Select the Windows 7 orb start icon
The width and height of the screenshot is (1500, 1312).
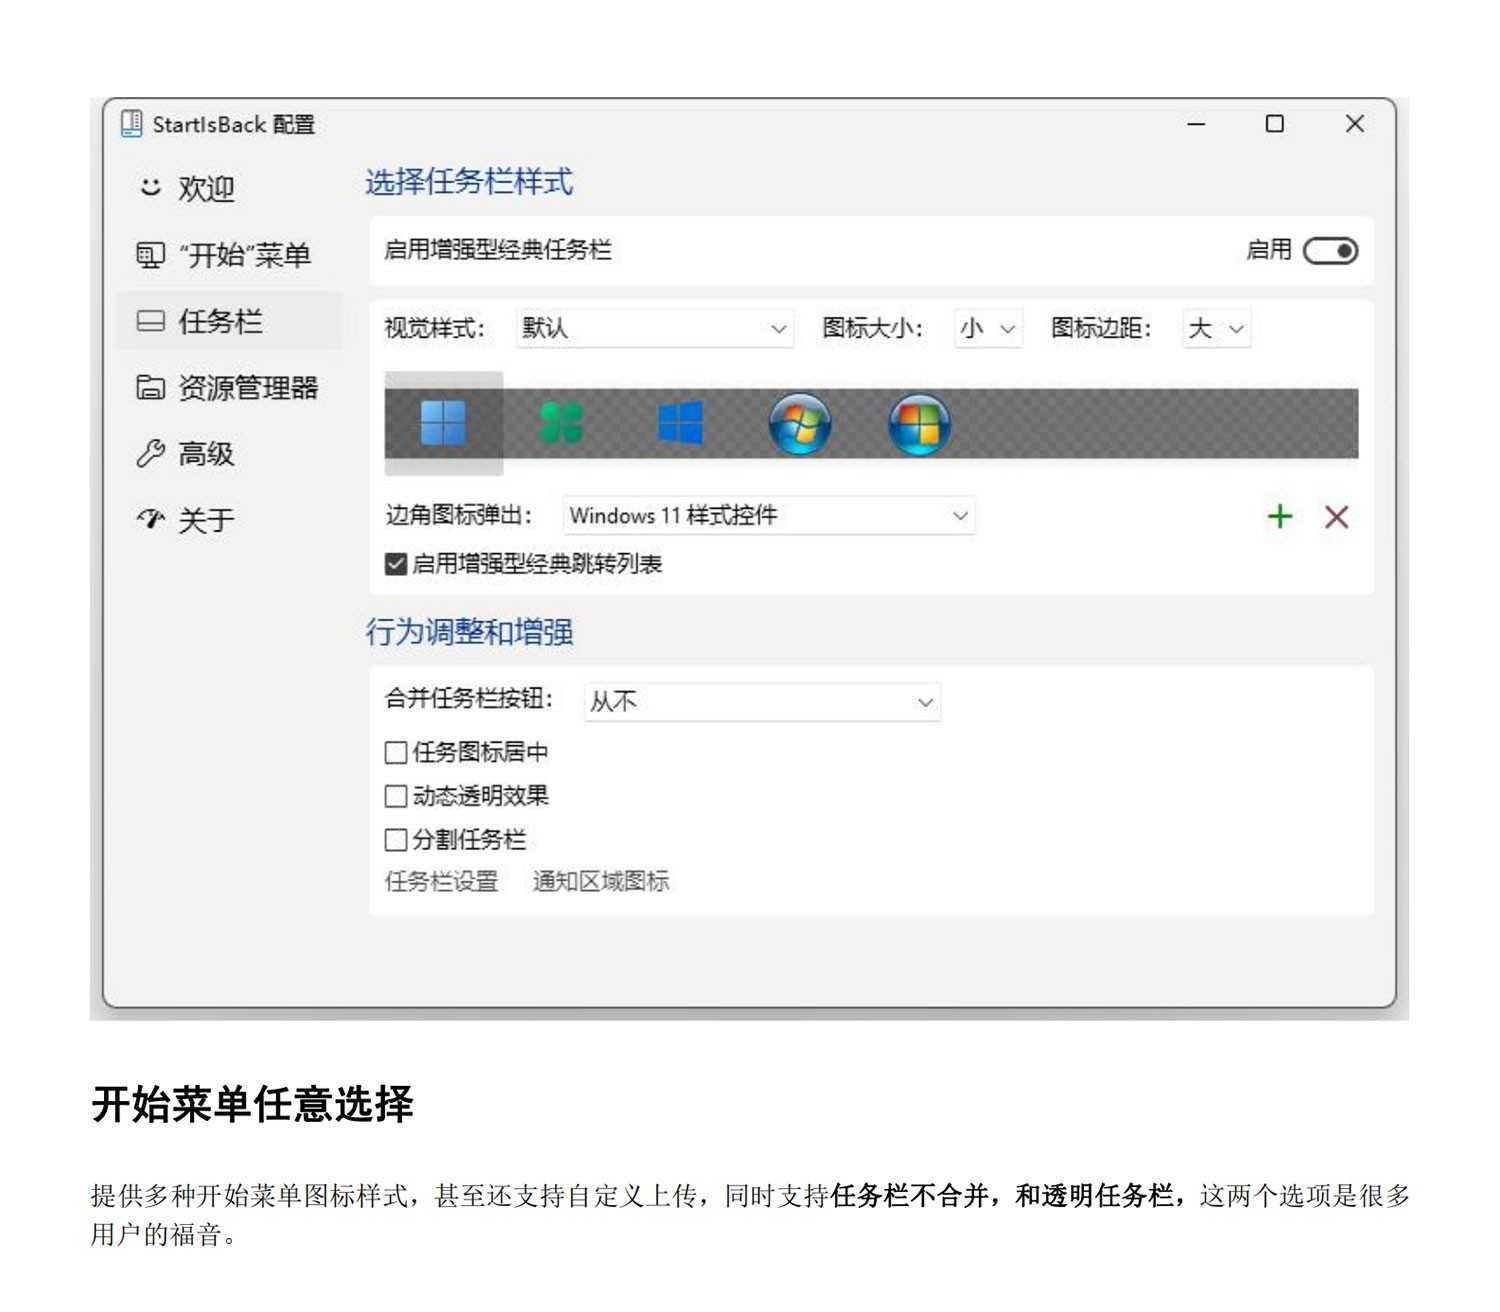tap(800, 423)
